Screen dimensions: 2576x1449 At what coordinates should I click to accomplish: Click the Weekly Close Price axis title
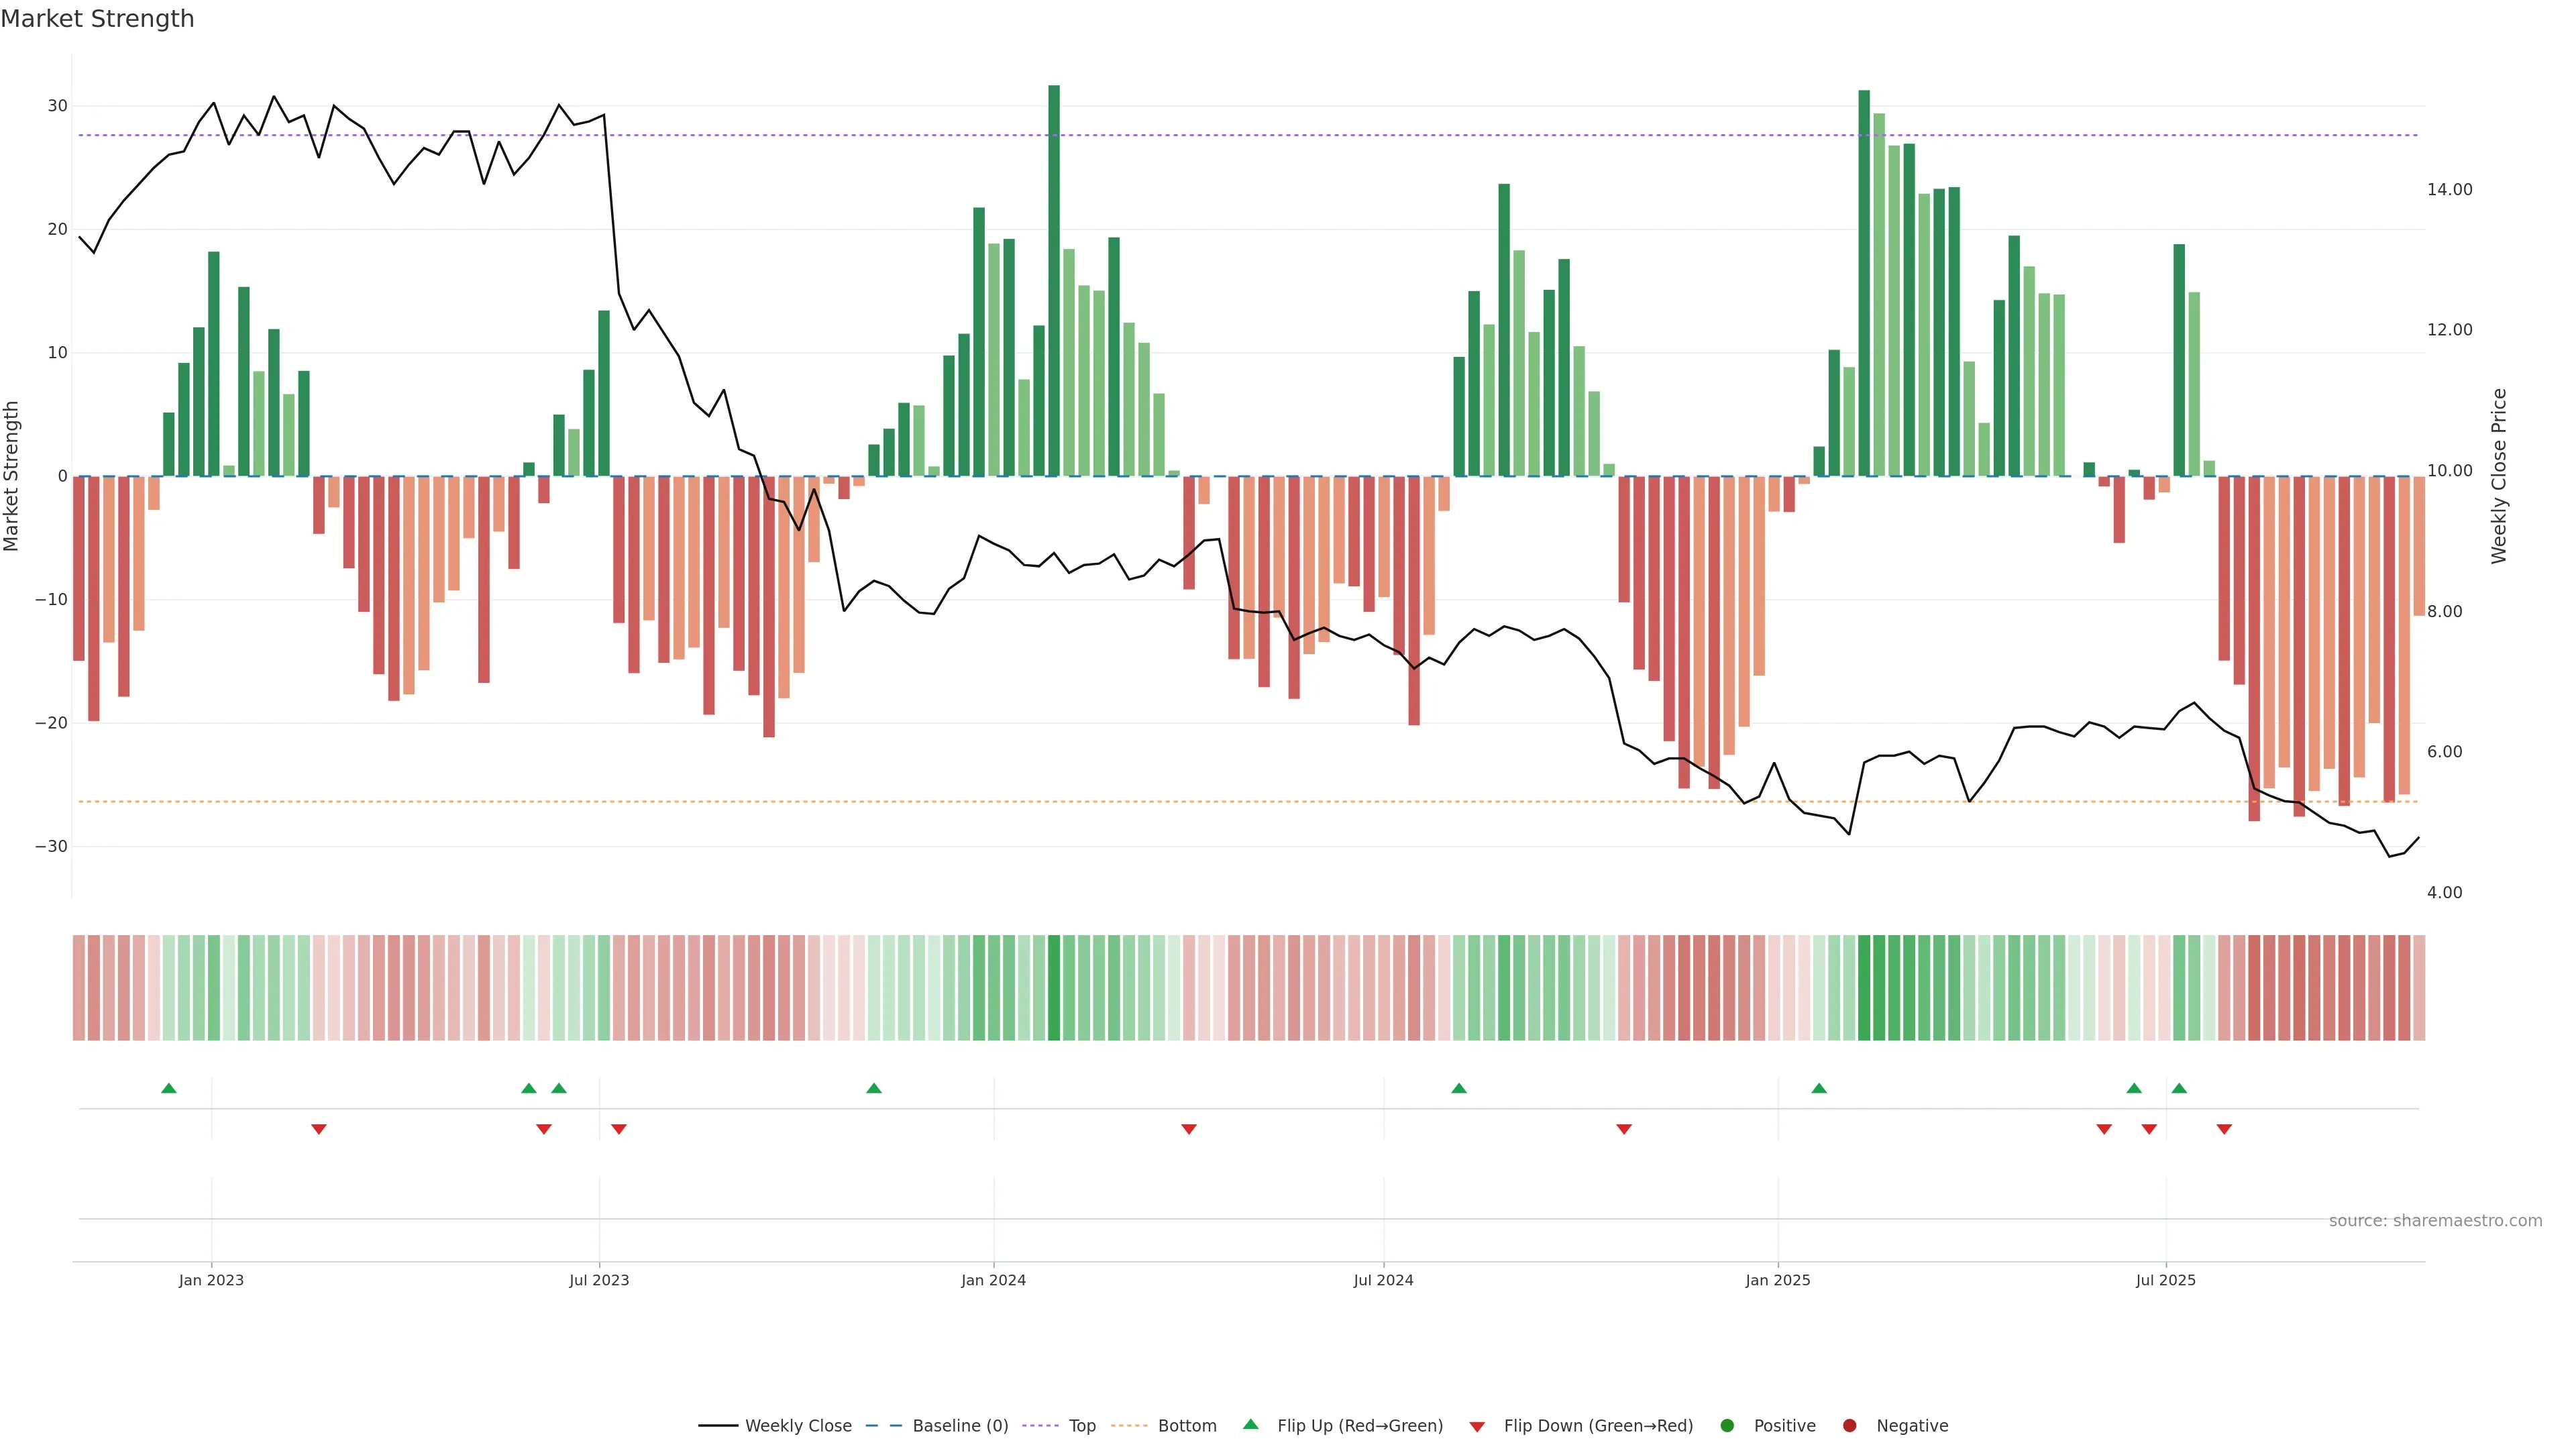tap(2499, 476)
